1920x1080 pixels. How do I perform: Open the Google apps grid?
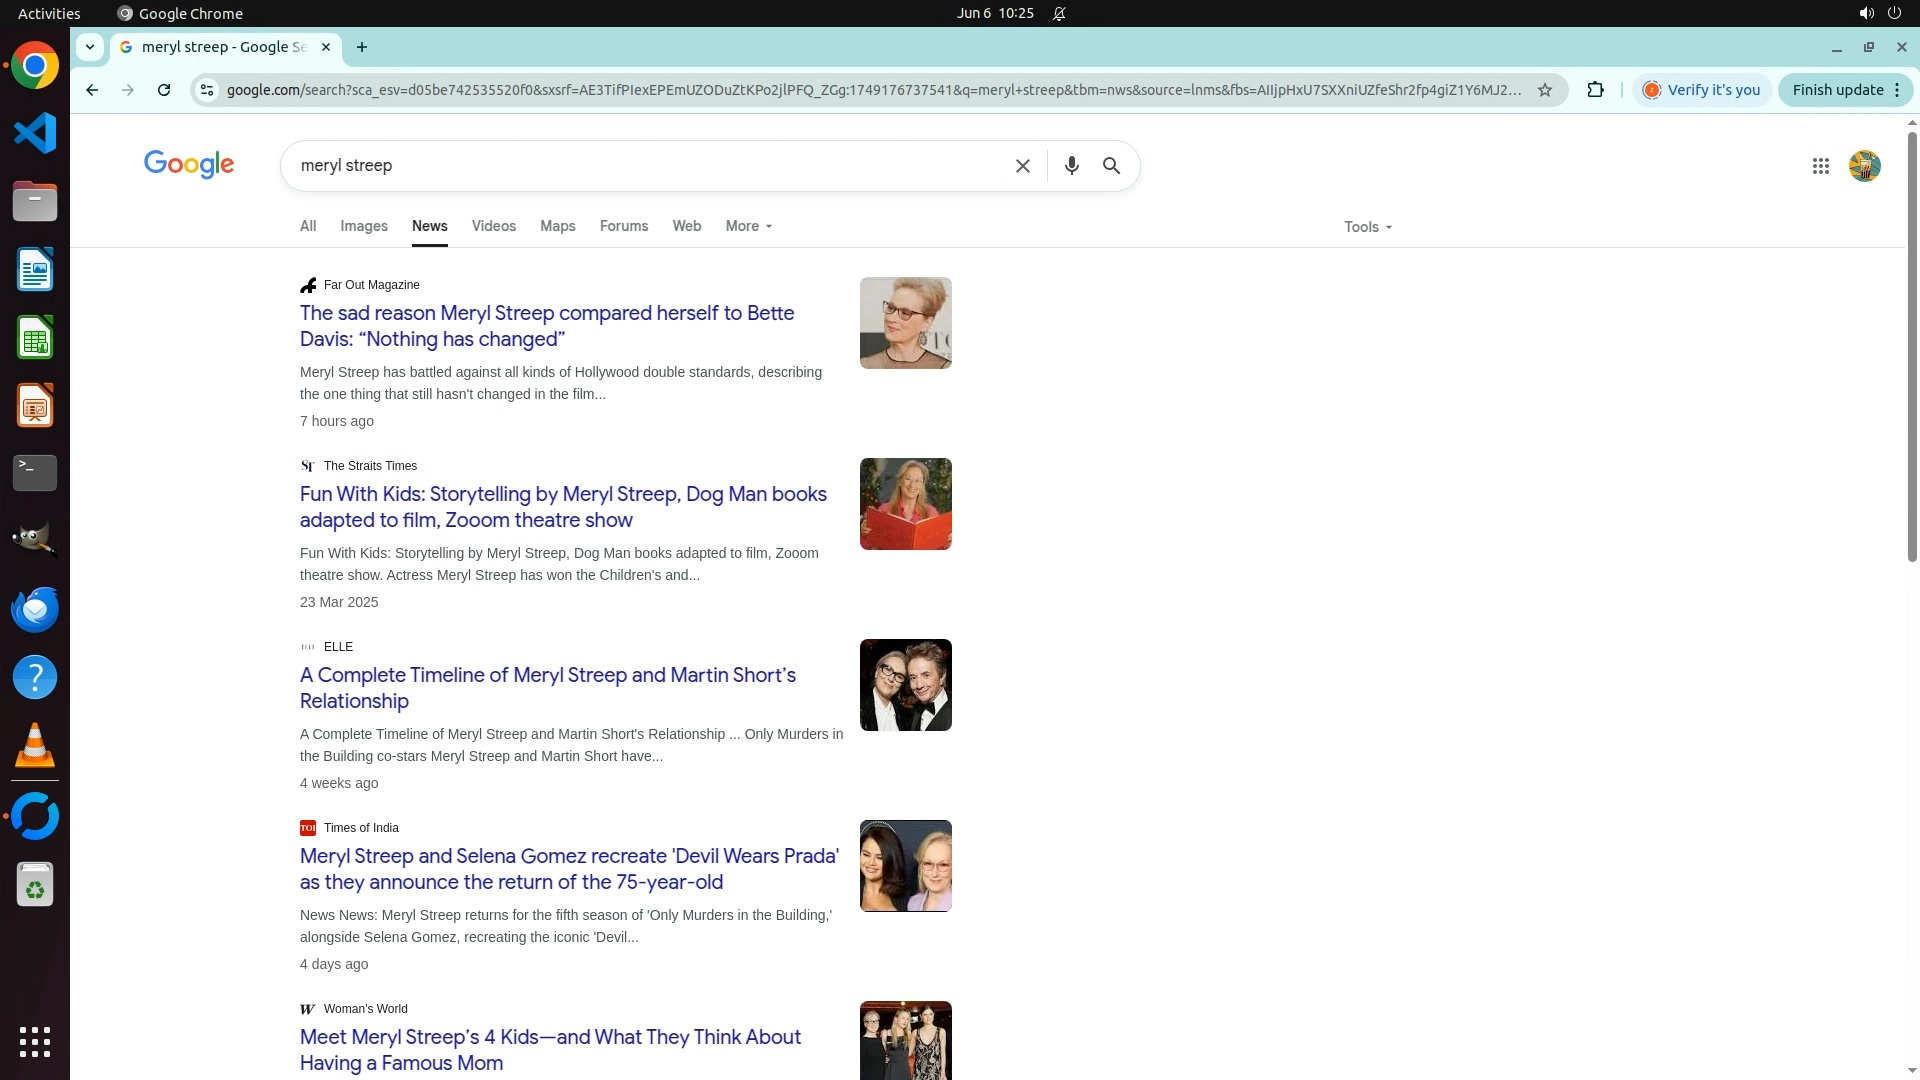pyautogui.click(x=1820, y=166)
